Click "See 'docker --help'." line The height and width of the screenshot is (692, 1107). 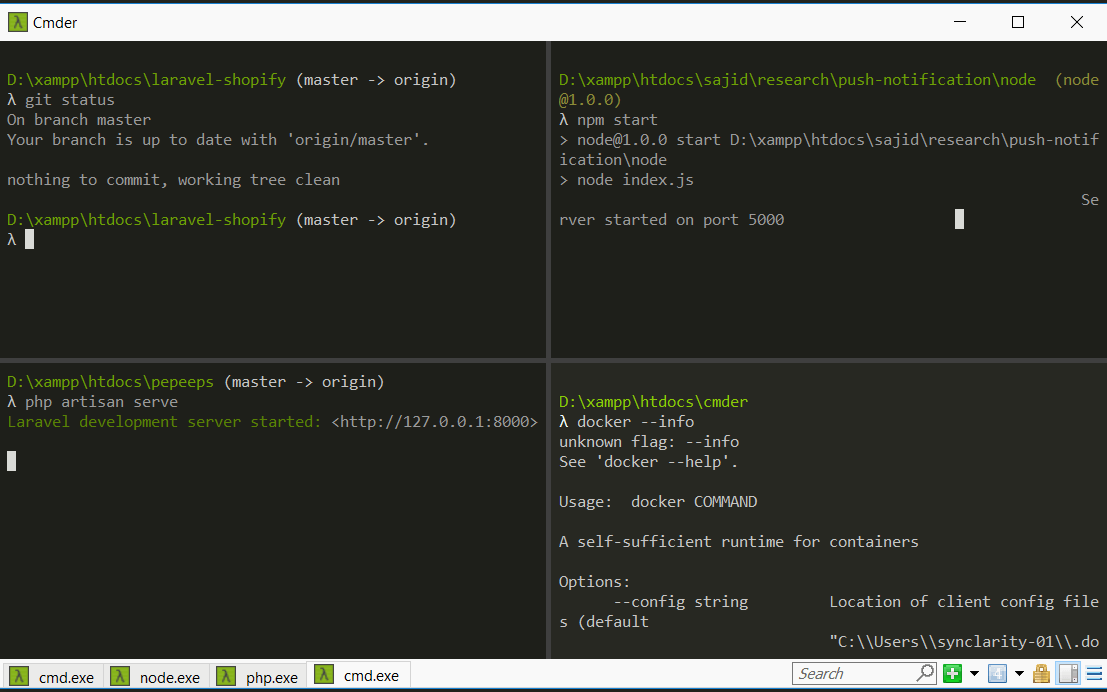pos(648,462)
